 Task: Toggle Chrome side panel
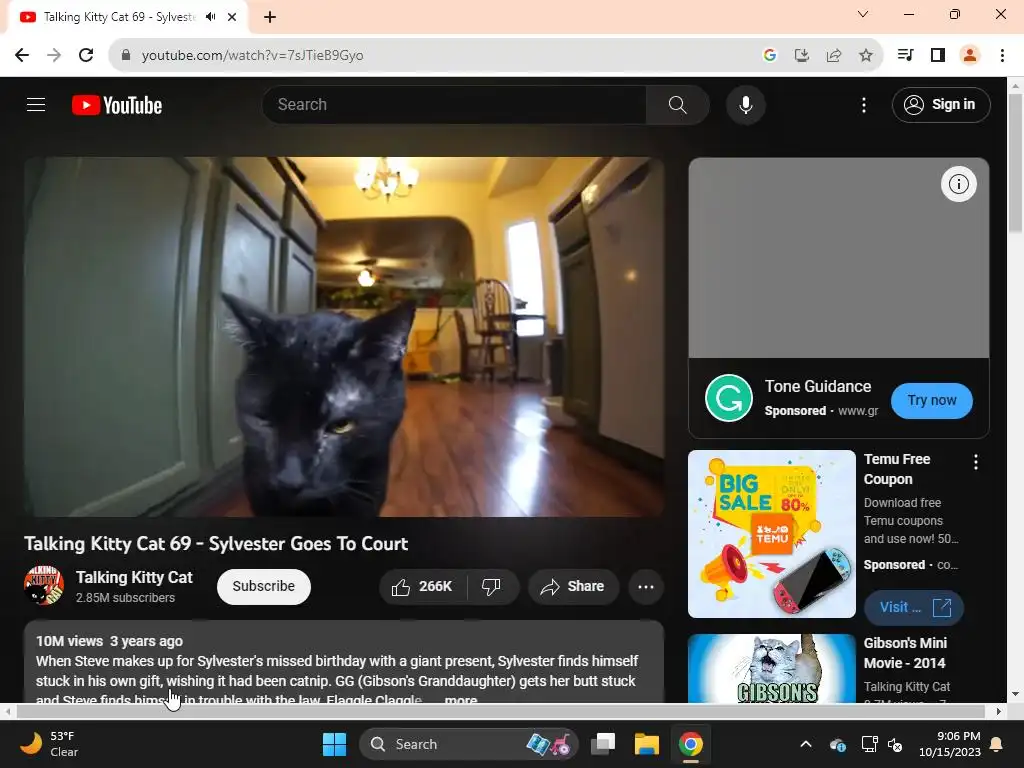(x=938, y=56)
